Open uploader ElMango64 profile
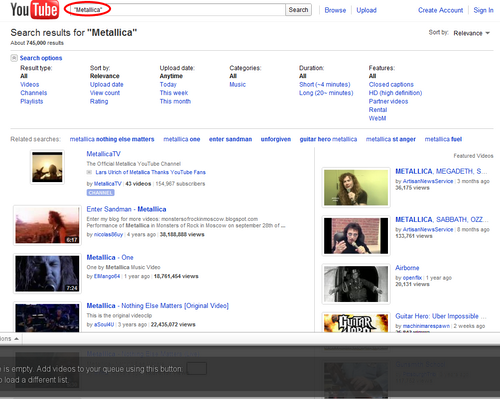The height and width of the screenshot is (399, 500). coord(107,276)
